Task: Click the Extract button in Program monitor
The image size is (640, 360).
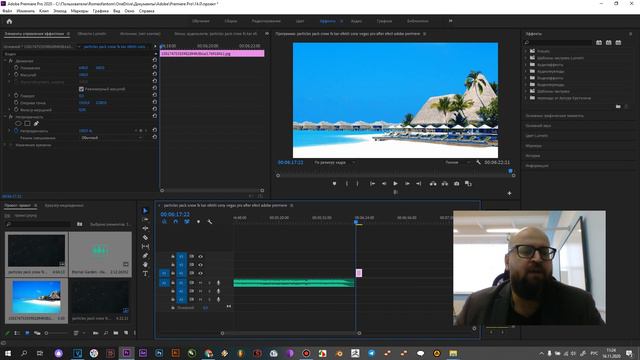Action: [x=445, y=184]
